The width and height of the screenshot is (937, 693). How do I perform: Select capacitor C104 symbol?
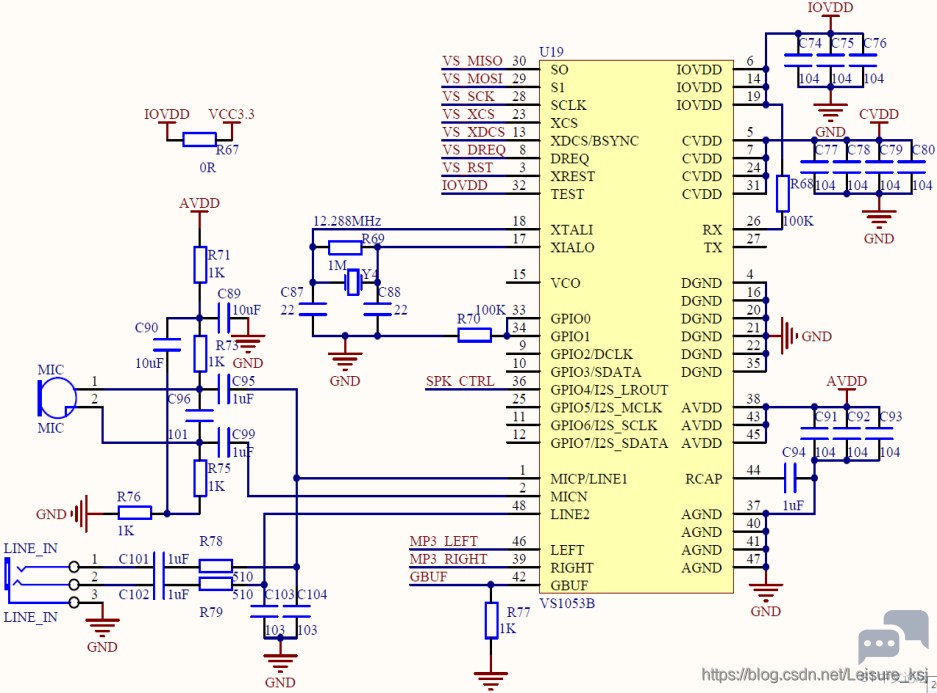pos(297,611)
